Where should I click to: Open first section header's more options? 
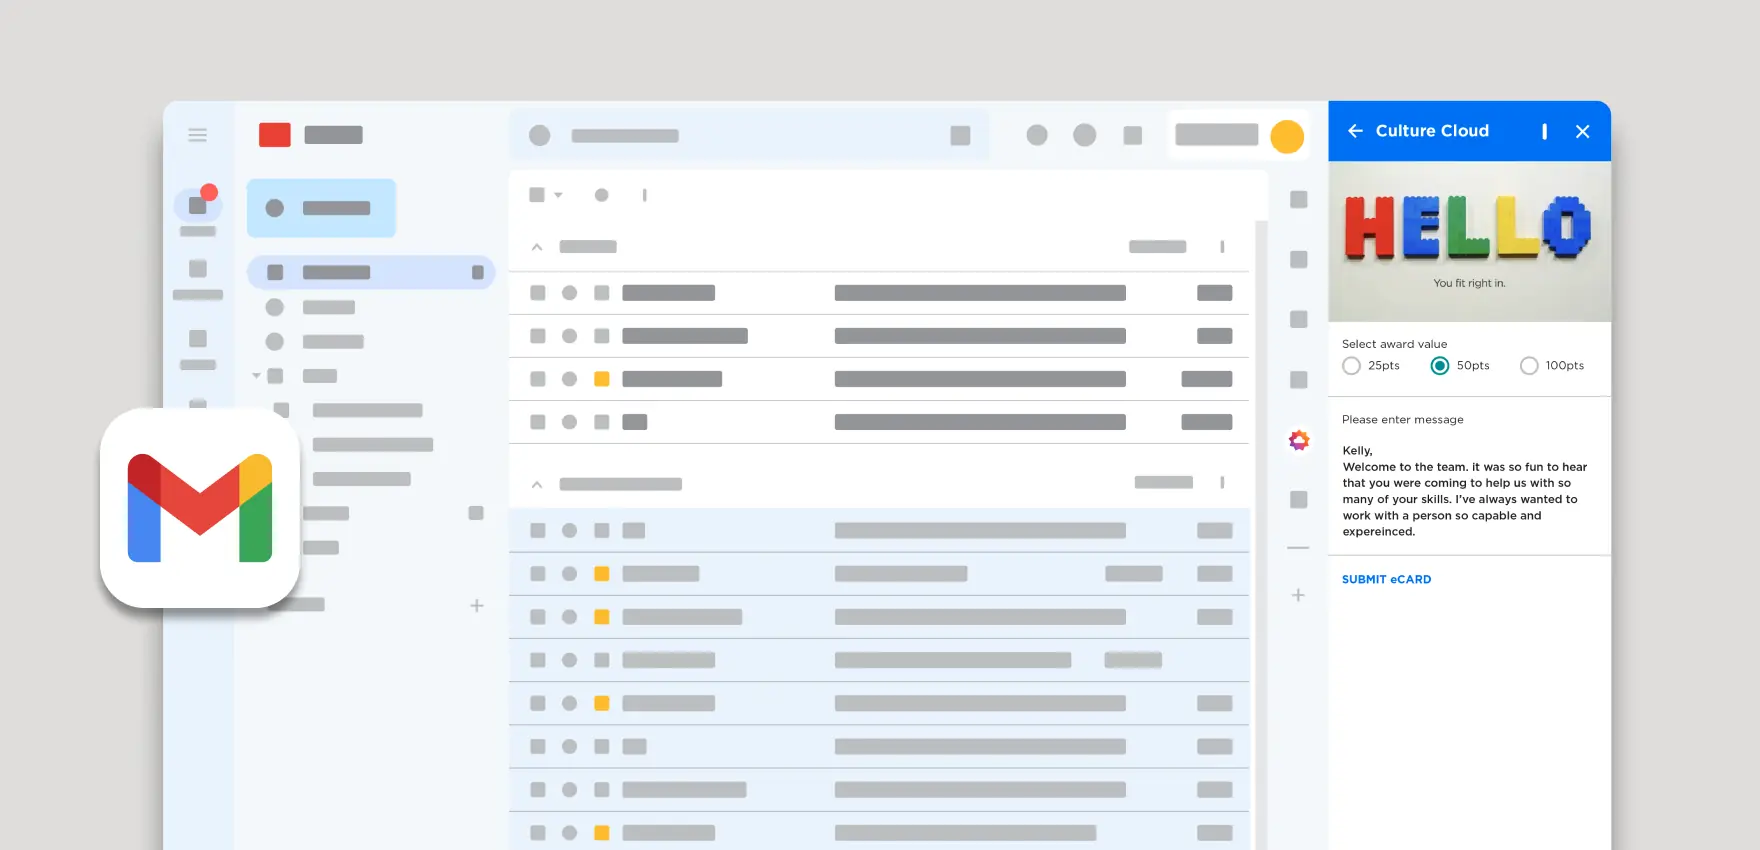pos(1222,247)
